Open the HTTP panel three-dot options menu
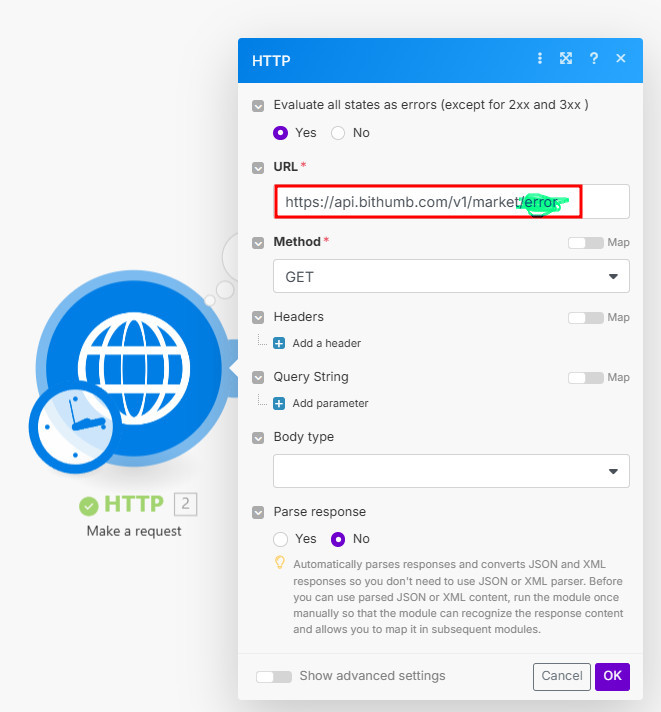 (540, 59)
